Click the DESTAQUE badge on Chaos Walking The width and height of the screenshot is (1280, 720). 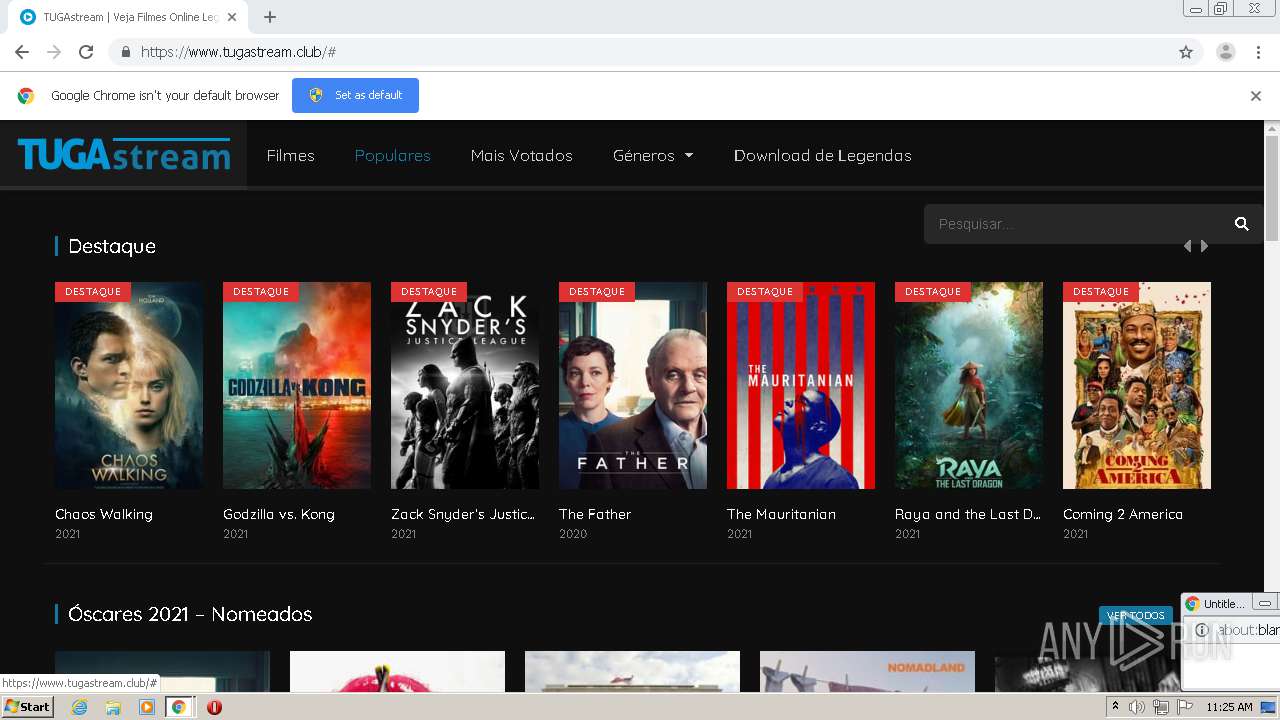coord(93,292)
